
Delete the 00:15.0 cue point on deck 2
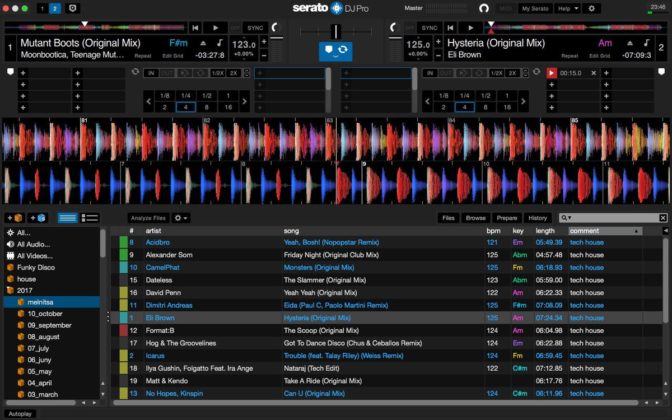pyautogui.click(x=594, y=73)
